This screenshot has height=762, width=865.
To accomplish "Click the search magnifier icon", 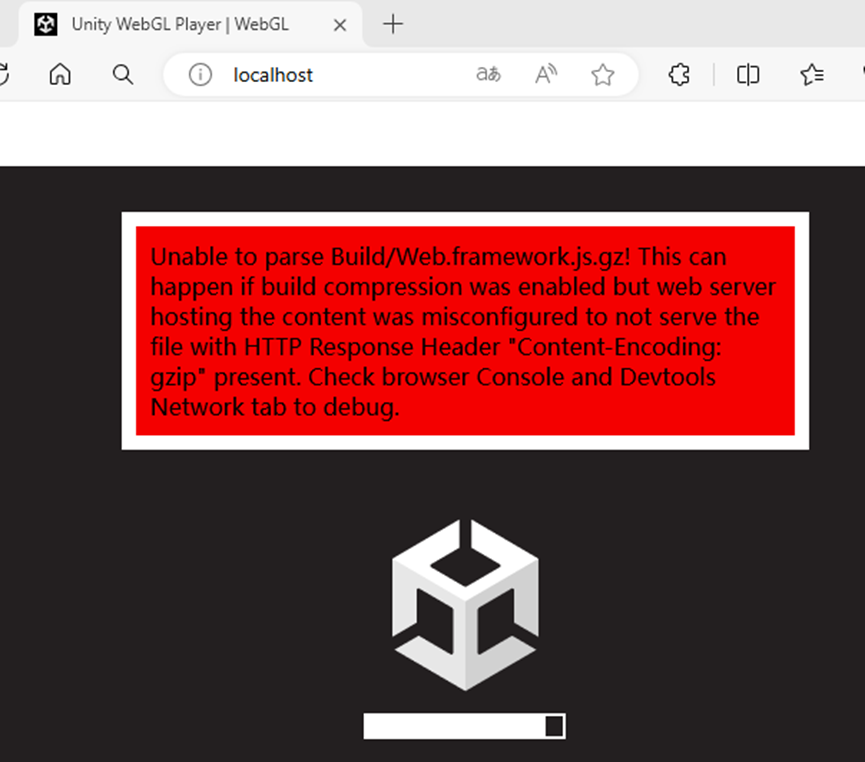I will click(122, 74).
